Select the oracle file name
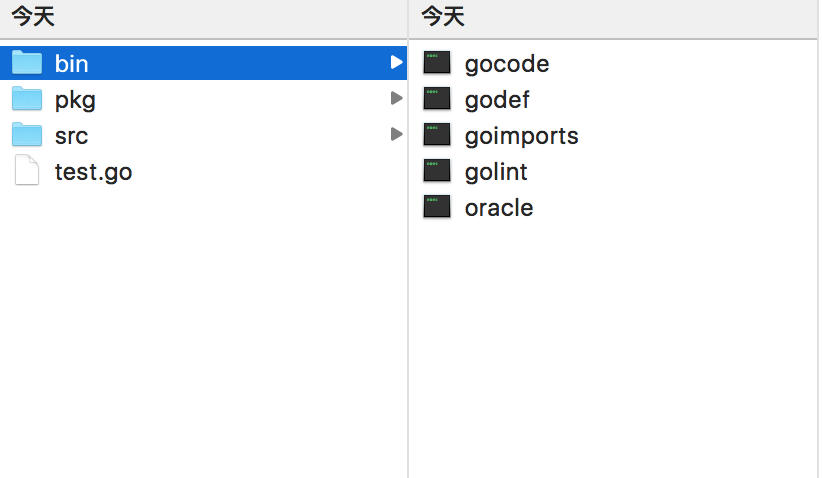Screen dimensions: 822x478 click(499, 208)
